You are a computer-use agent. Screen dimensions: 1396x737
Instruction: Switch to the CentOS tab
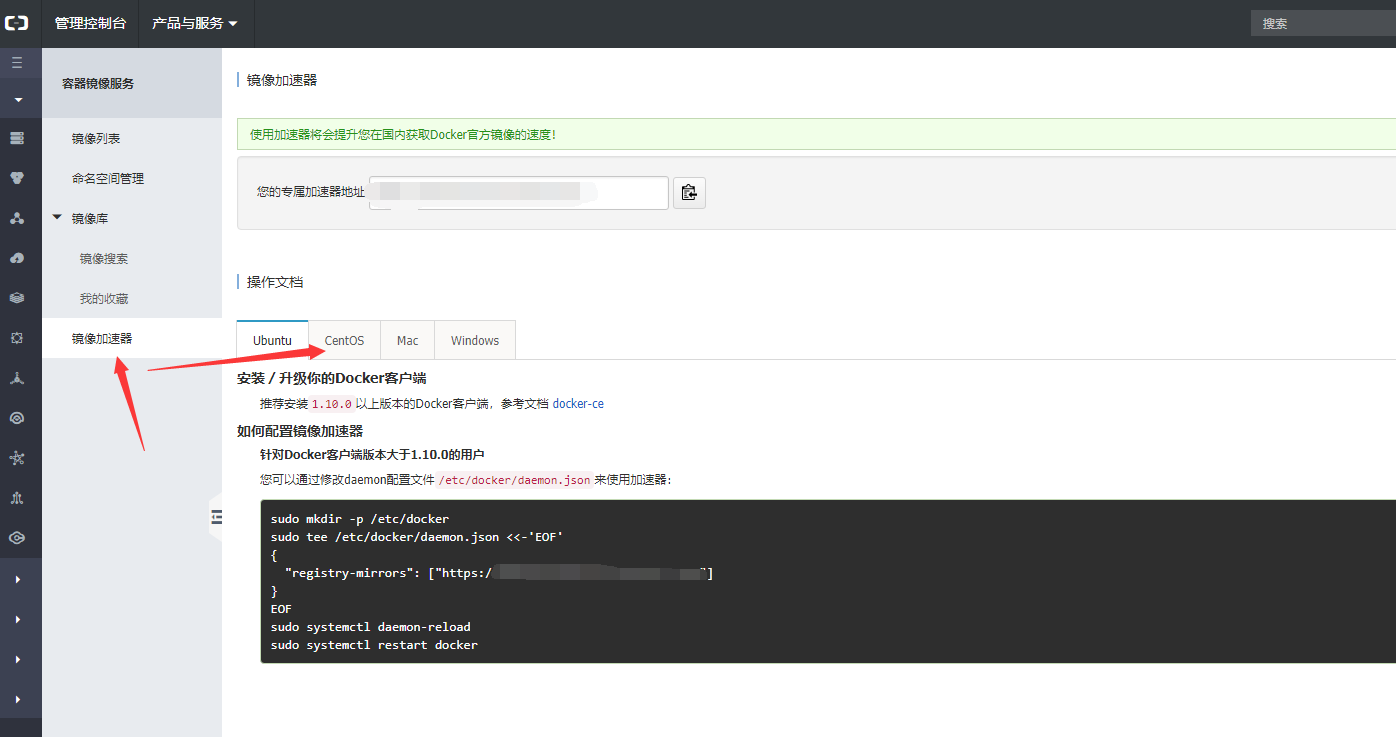(x=344, y=340)
